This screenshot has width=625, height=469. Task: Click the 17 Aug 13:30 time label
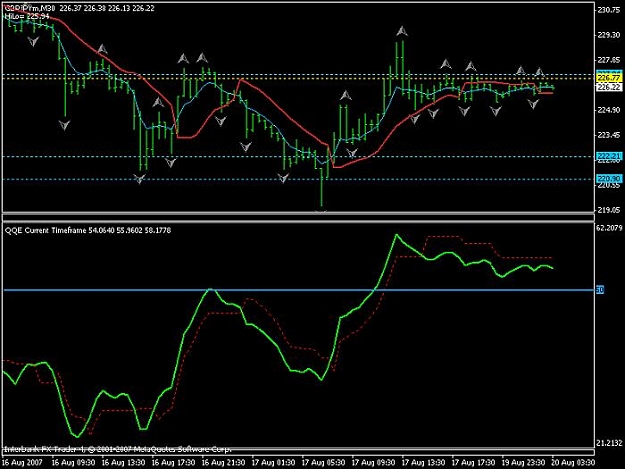423,463
